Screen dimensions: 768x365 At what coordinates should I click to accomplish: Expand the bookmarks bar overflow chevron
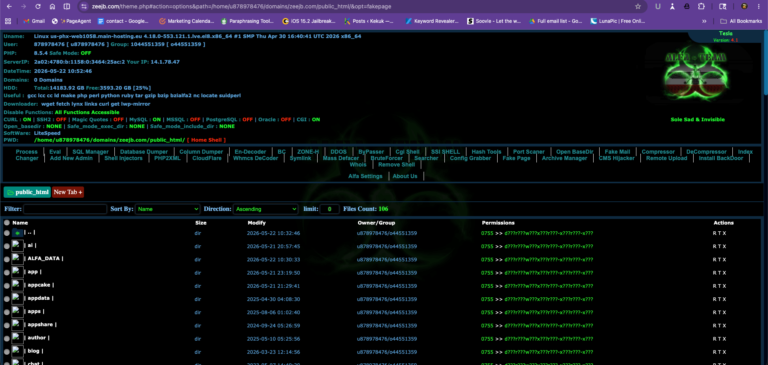[x=704, y=21]
